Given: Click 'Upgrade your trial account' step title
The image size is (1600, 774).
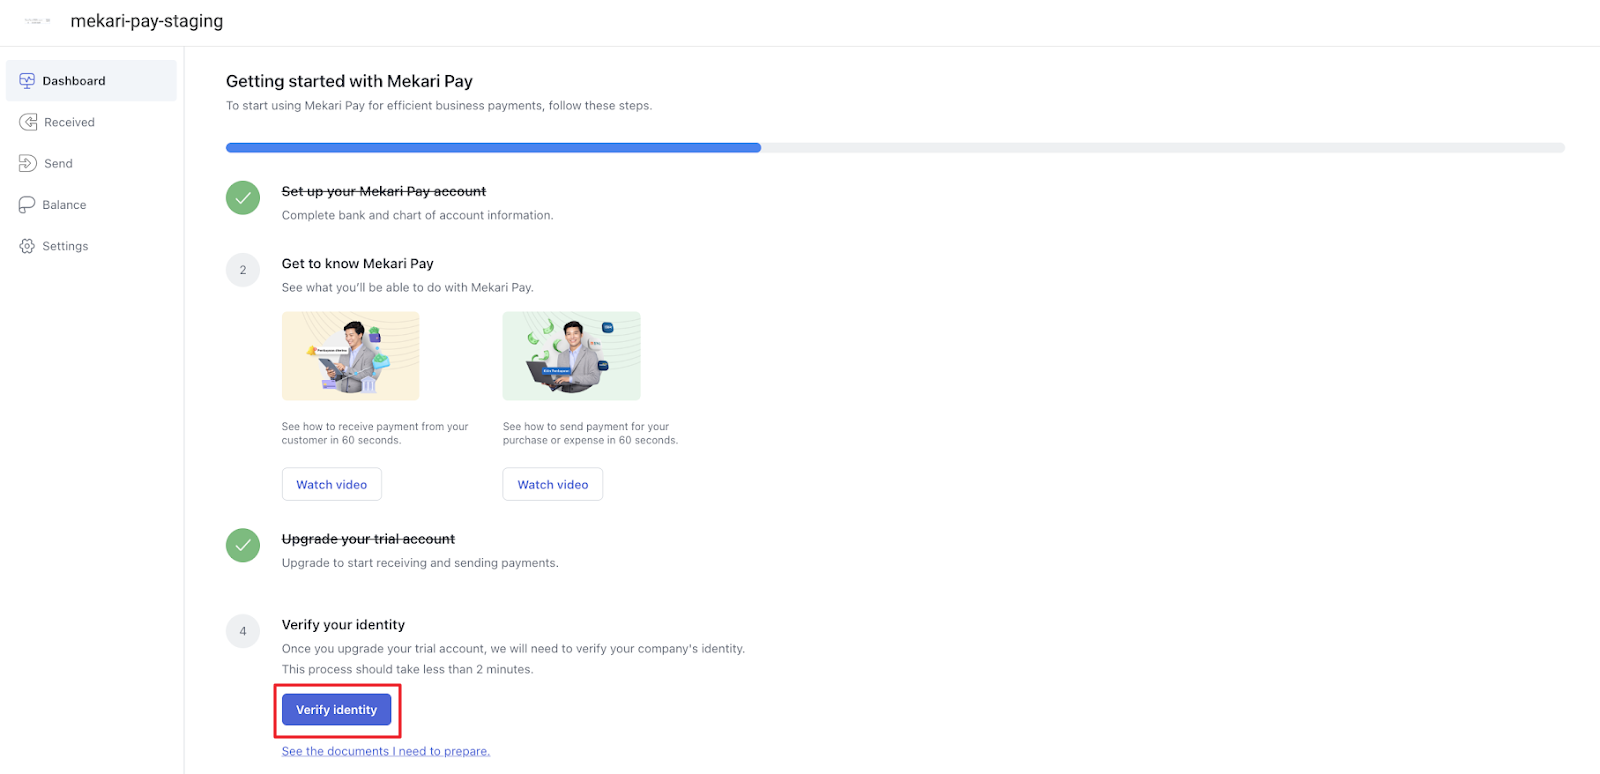Looking at the screenshot, I should pos(368,539).
